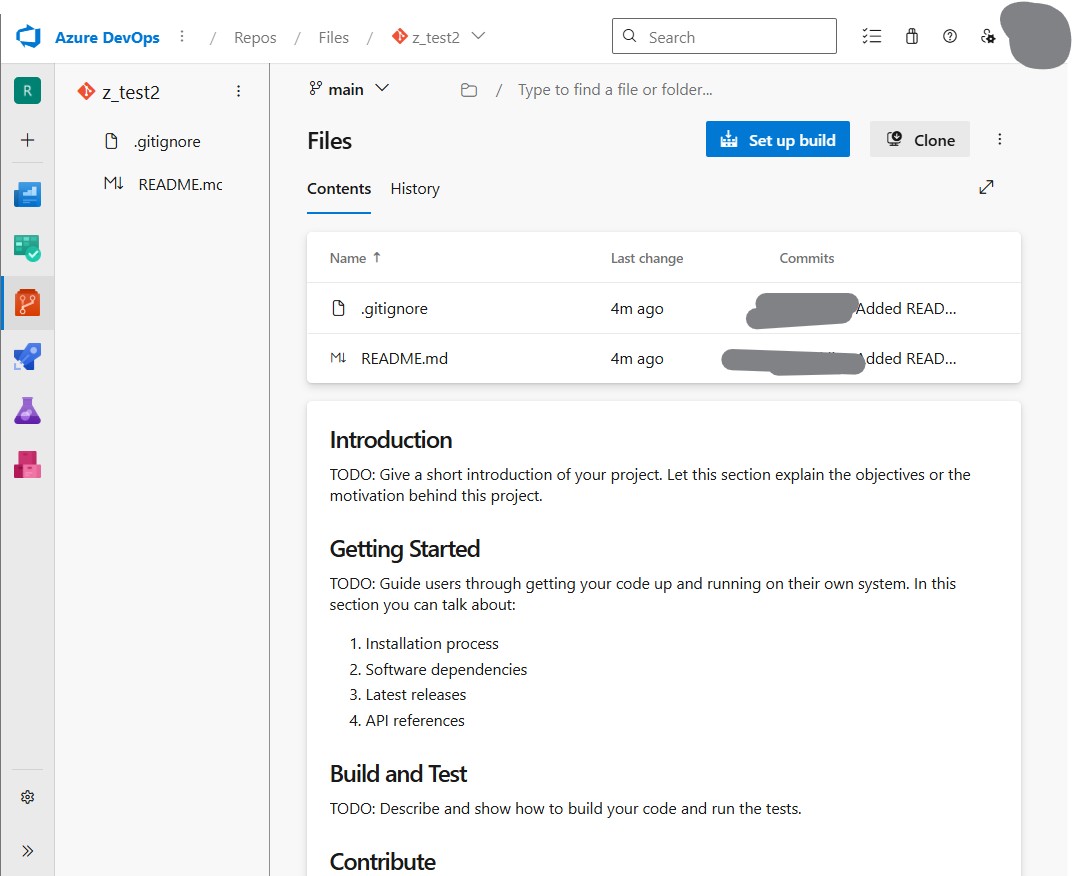Open the README.md commit 'dded READ...' link
This screenshot has height=876, width=1073.
[910, 359]
